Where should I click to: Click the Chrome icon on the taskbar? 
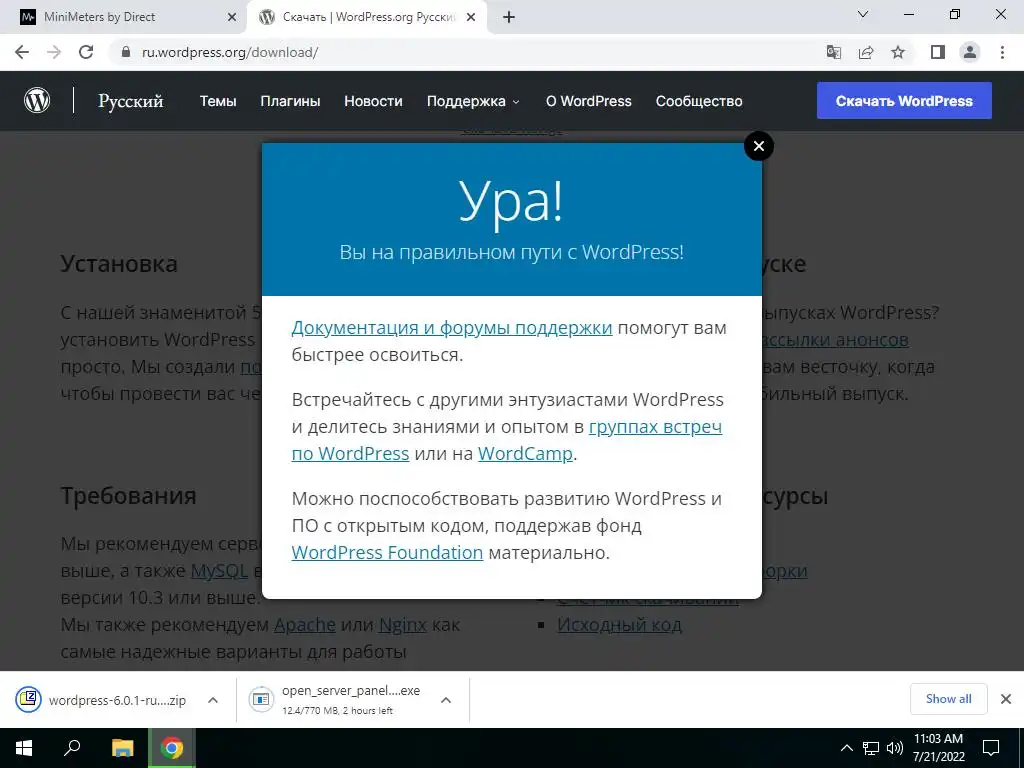[172, 748]
